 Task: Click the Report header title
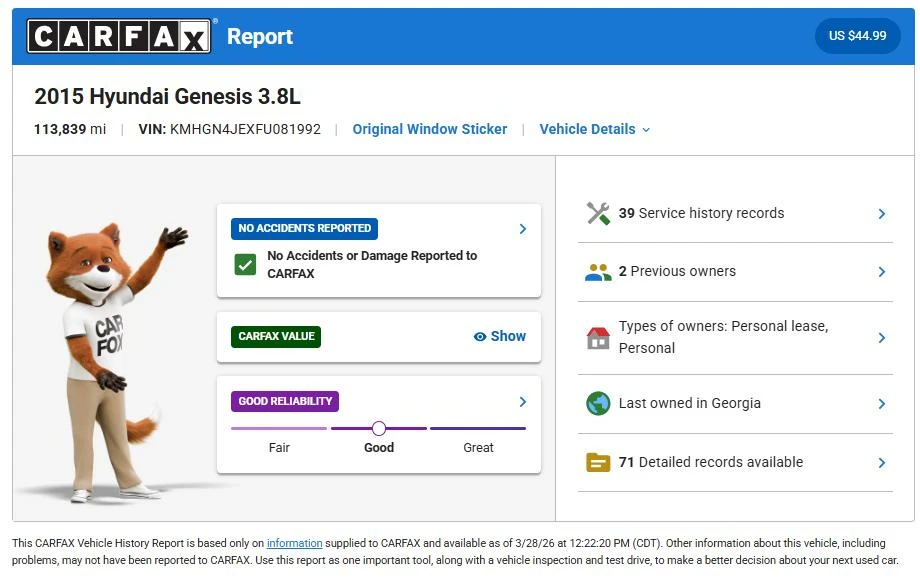tap(260, 36)
